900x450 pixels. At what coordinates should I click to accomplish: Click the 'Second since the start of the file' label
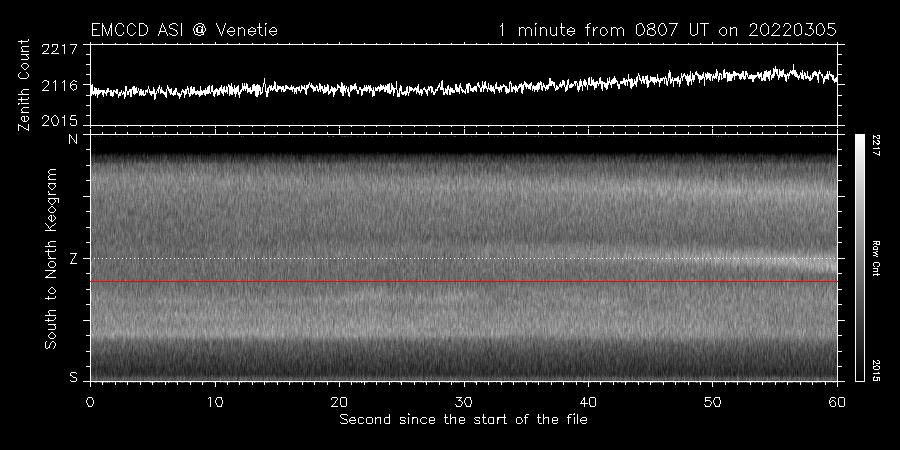click(x=463, y=420)
